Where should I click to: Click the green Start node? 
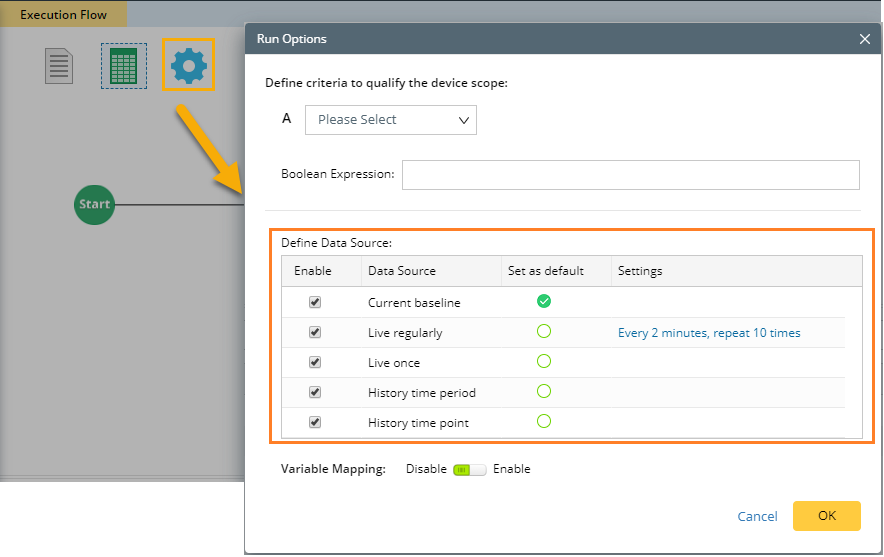95,204
